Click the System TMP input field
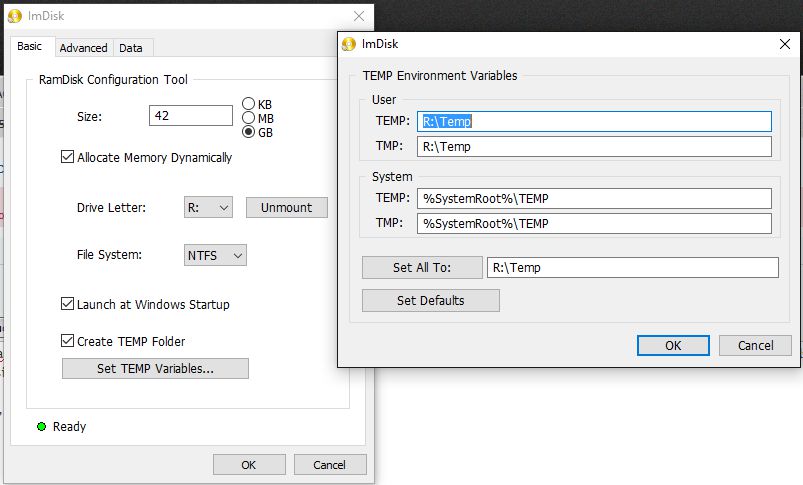Image resolution: width=803 pixels, height=485 pixels. [594, 223]
